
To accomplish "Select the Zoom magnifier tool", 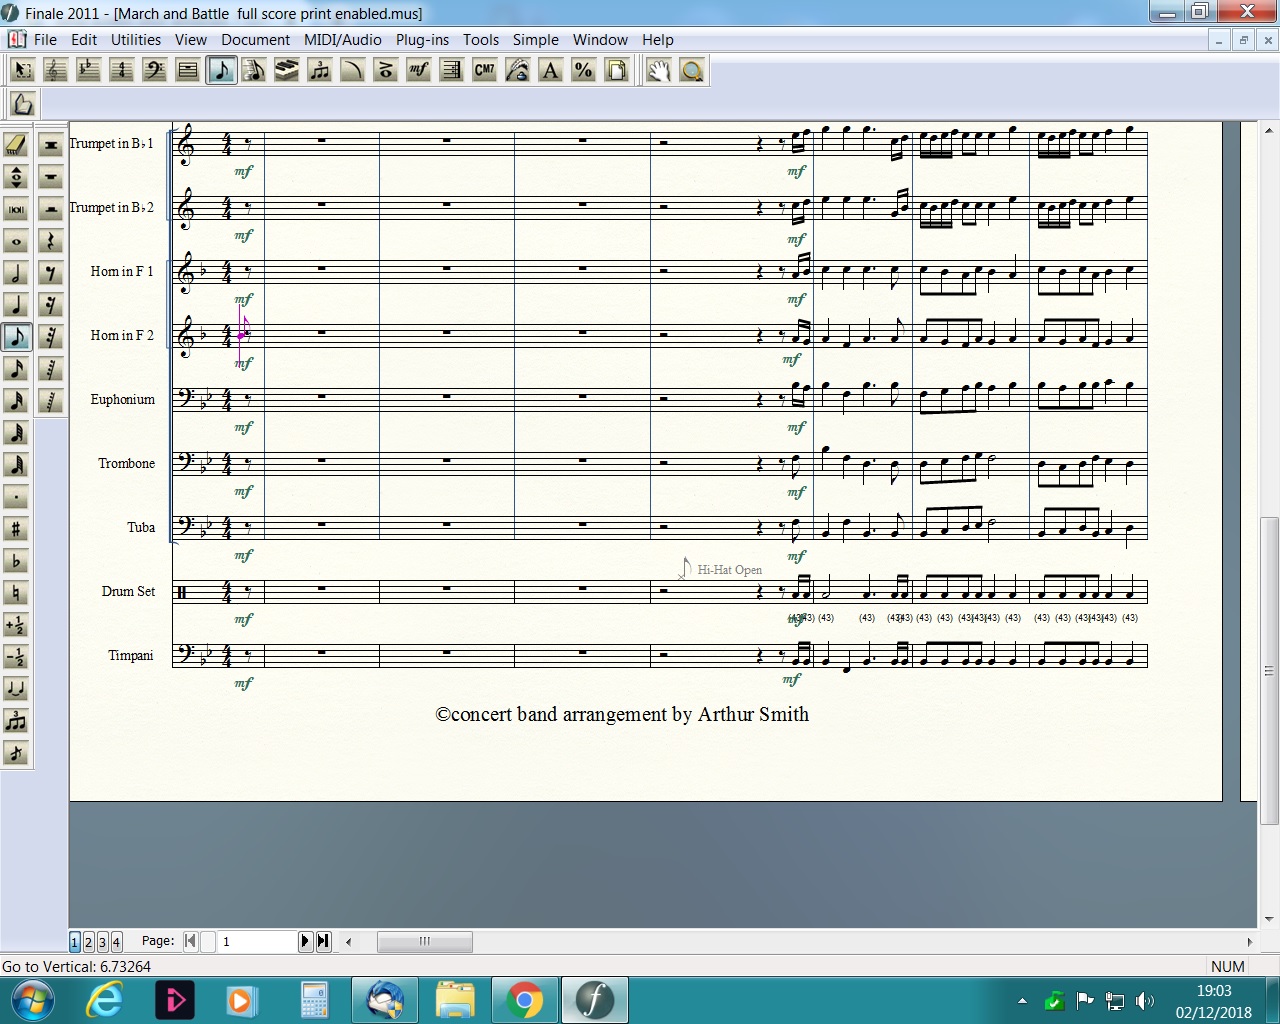I will click(x=691, y=70).
